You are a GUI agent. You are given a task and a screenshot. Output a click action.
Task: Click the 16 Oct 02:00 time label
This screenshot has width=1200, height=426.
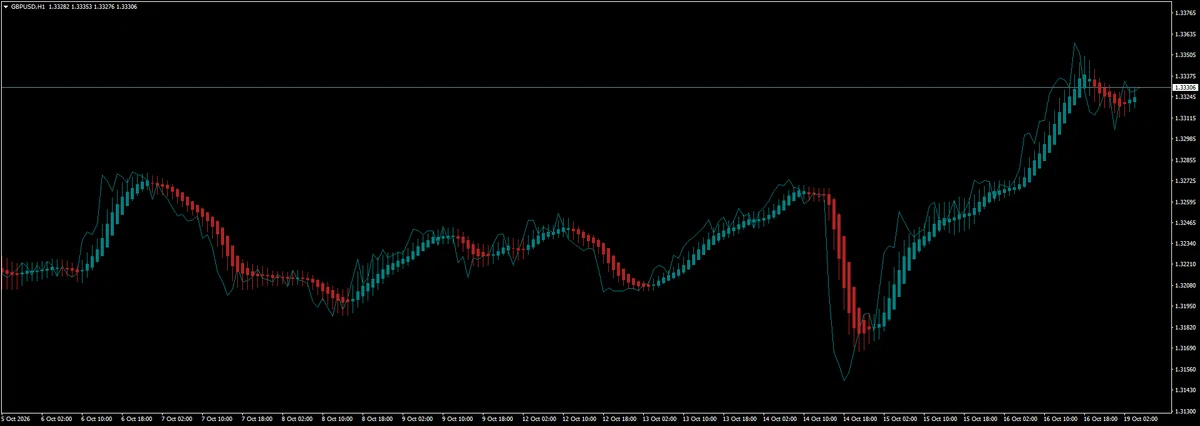pyautogui.click(x=1022, y=419)
